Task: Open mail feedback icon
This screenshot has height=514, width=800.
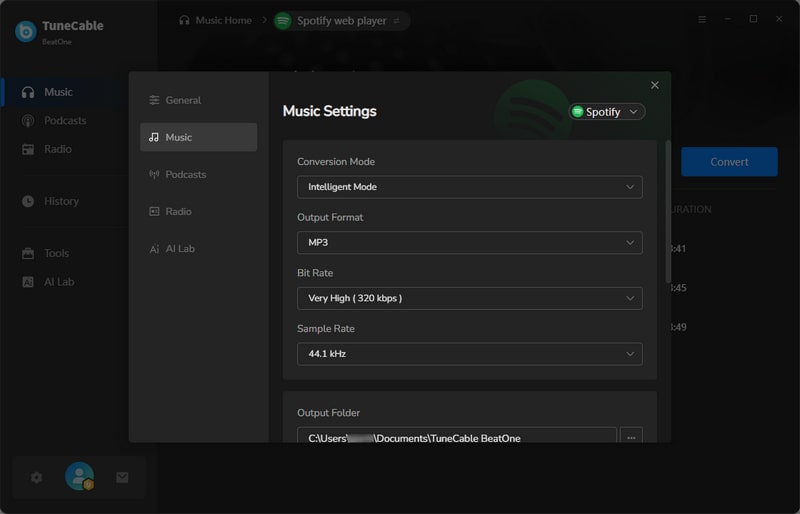Action: tap(122, 477)
